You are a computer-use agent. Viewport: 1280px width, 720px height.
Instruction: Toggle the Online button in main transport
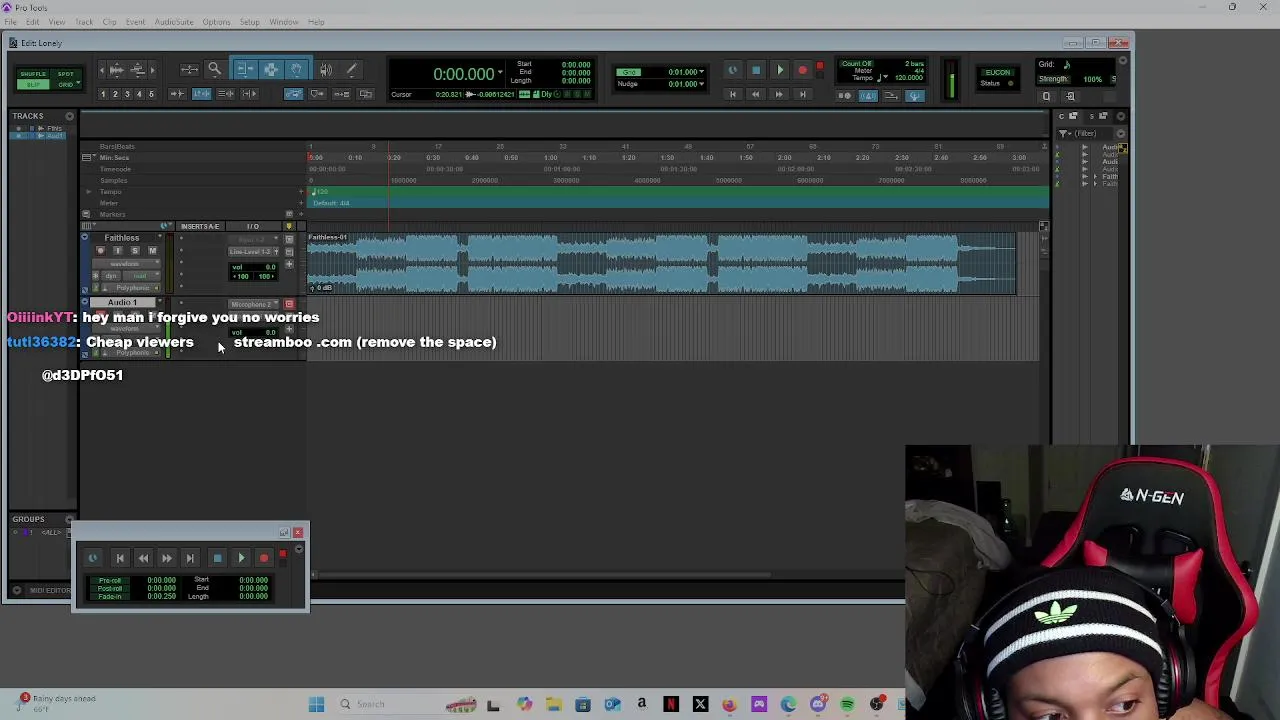[733, 70]
